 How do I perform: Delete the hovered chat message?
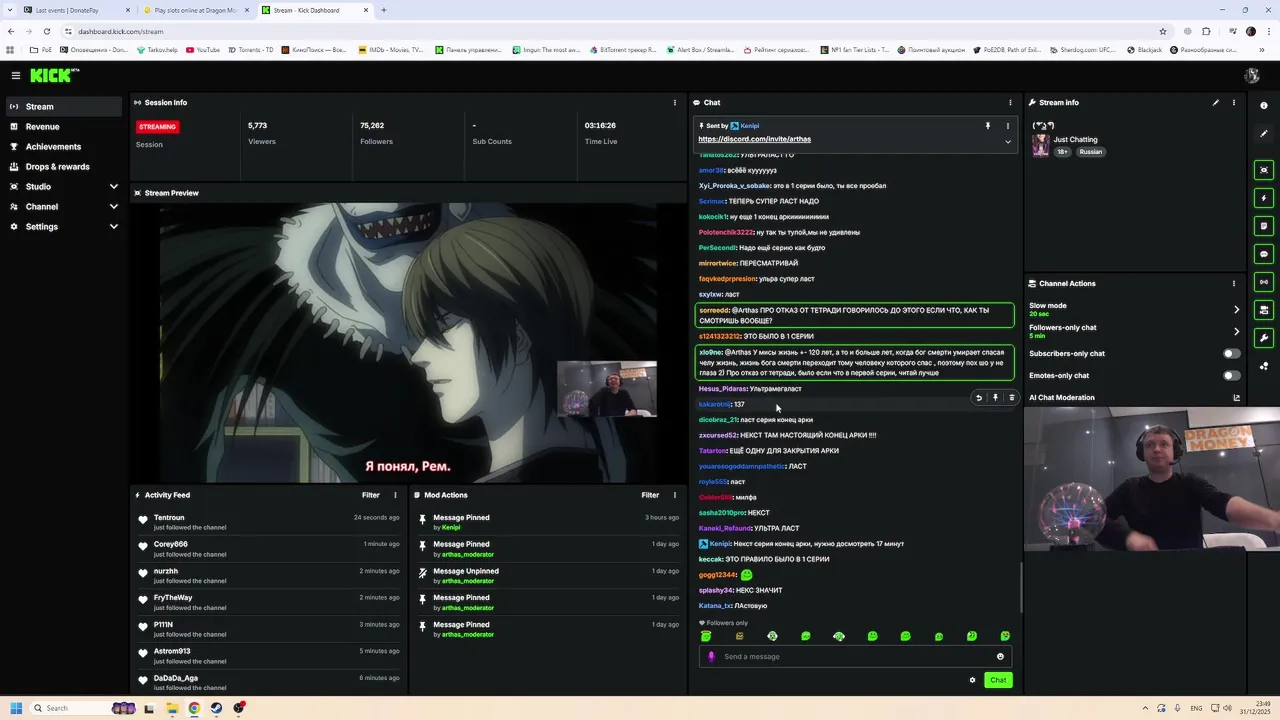(x=1011, y=398)
